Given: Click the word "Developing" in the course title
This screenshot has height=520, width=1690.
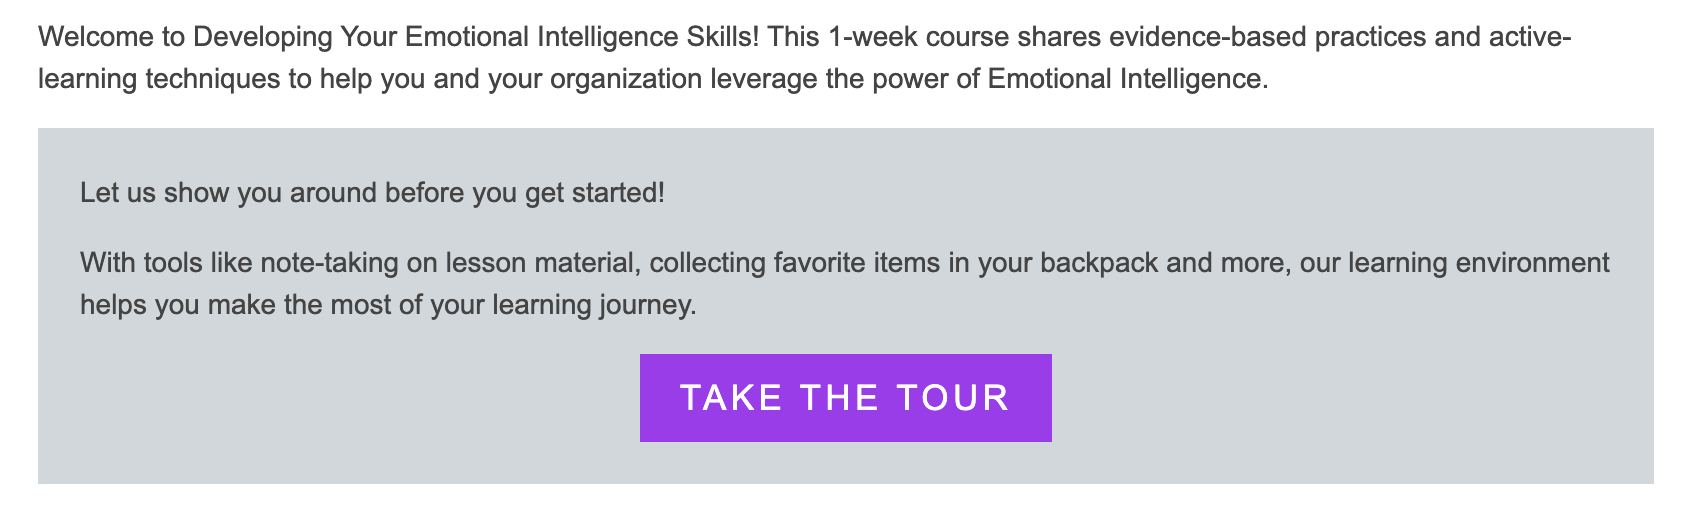Looking at the screenshot, I should [262, 38].
